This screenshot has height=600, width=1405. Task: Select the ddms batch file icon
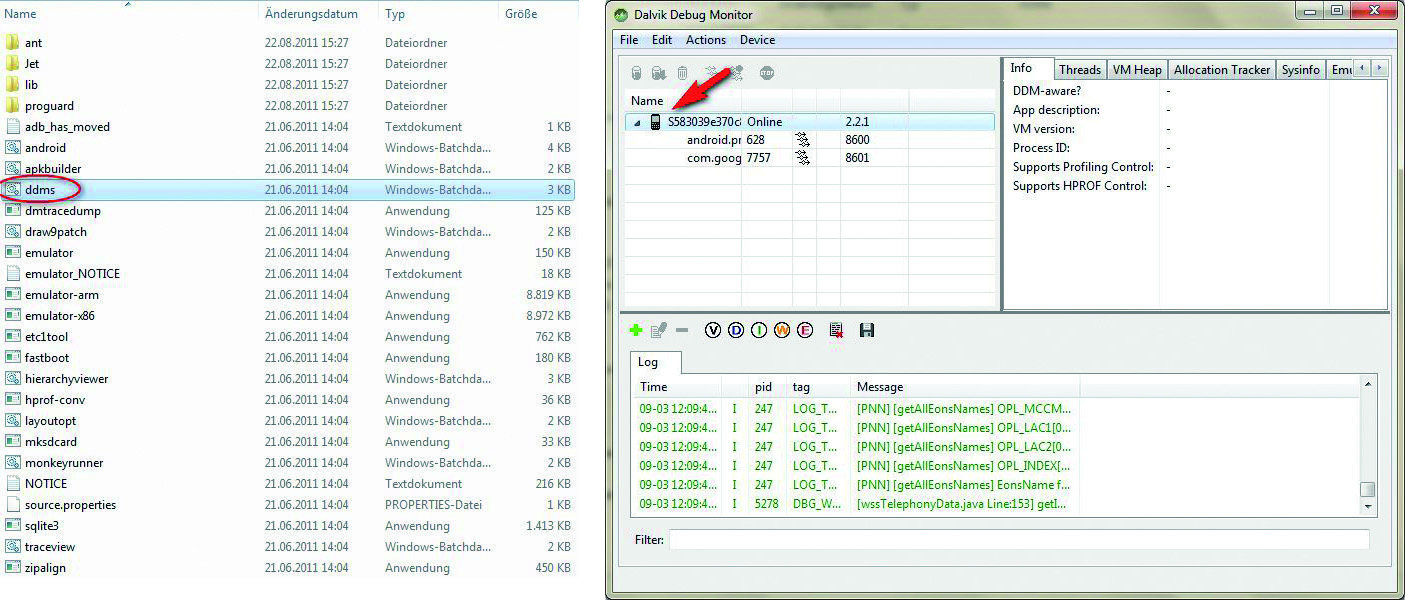click(12, 190)
